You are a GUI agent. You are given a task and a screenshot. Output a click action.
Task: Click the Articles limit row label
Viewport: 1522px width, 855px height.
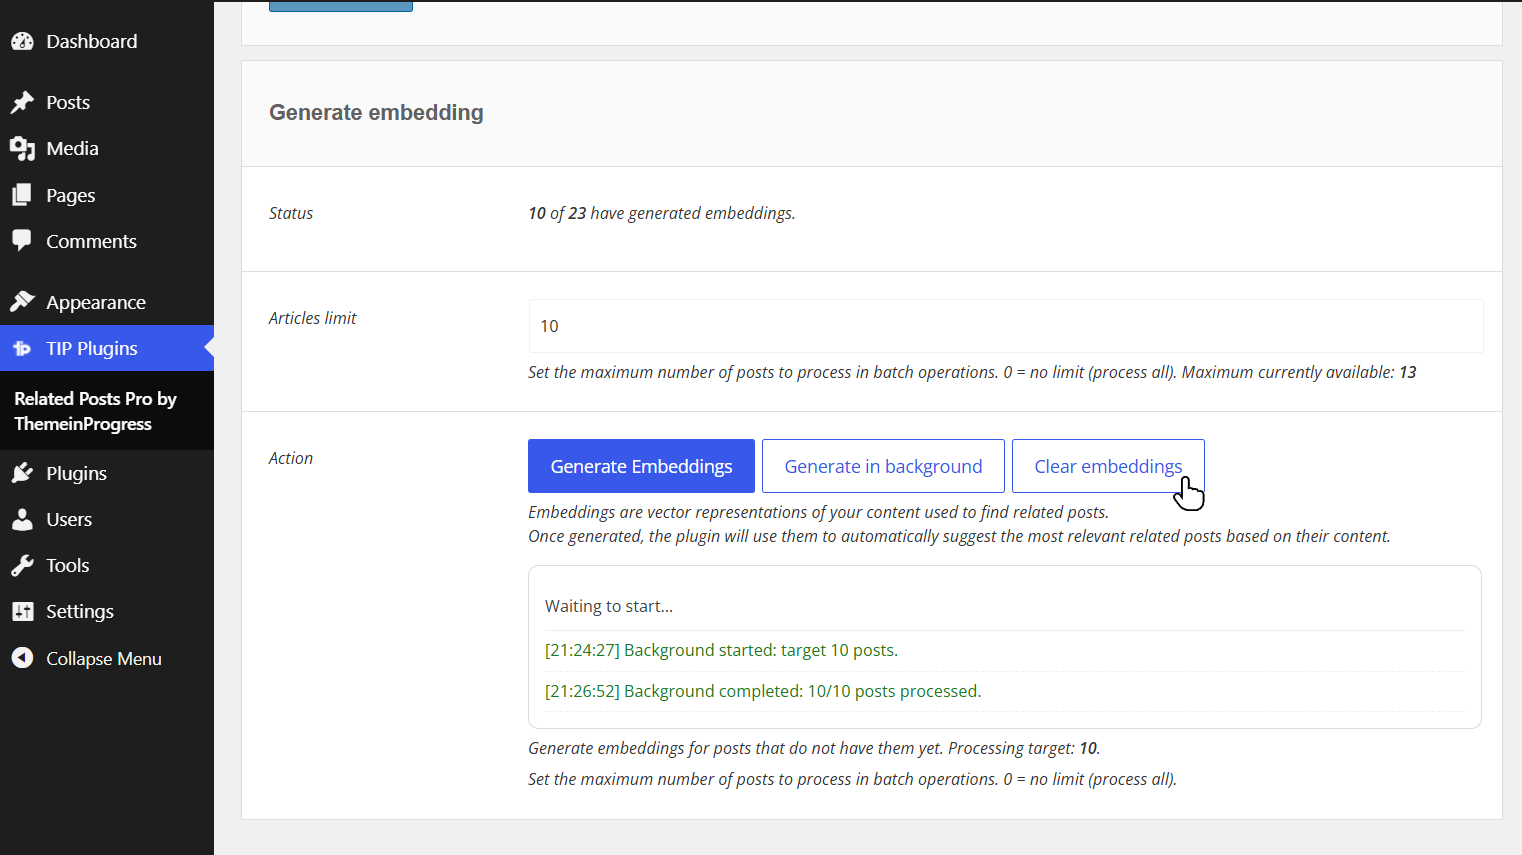313,318
